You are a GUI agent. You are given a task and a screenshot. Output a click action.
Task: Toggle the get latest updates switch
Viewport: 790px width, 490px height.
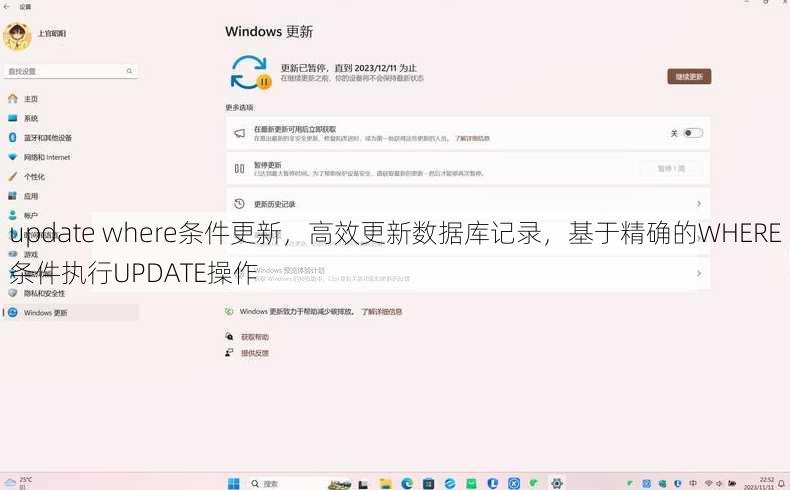693,133
